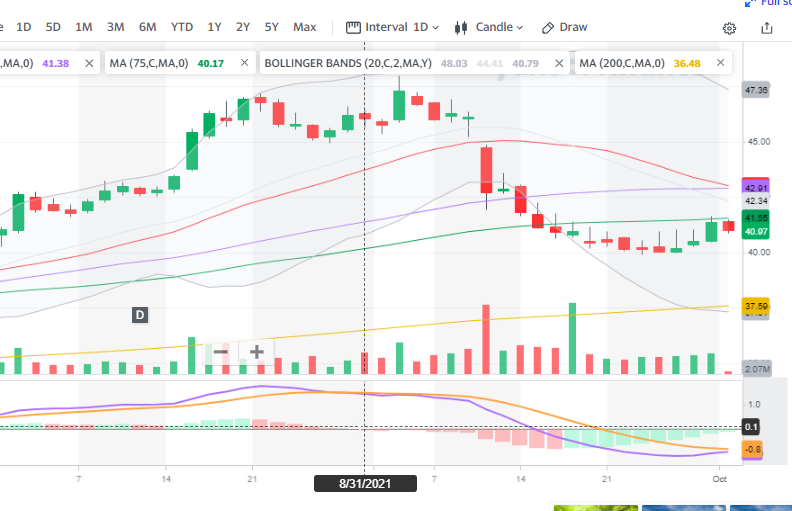The image size is (792, 511).
Task: Choose the 5Y time range
Action: coord(272,27)
